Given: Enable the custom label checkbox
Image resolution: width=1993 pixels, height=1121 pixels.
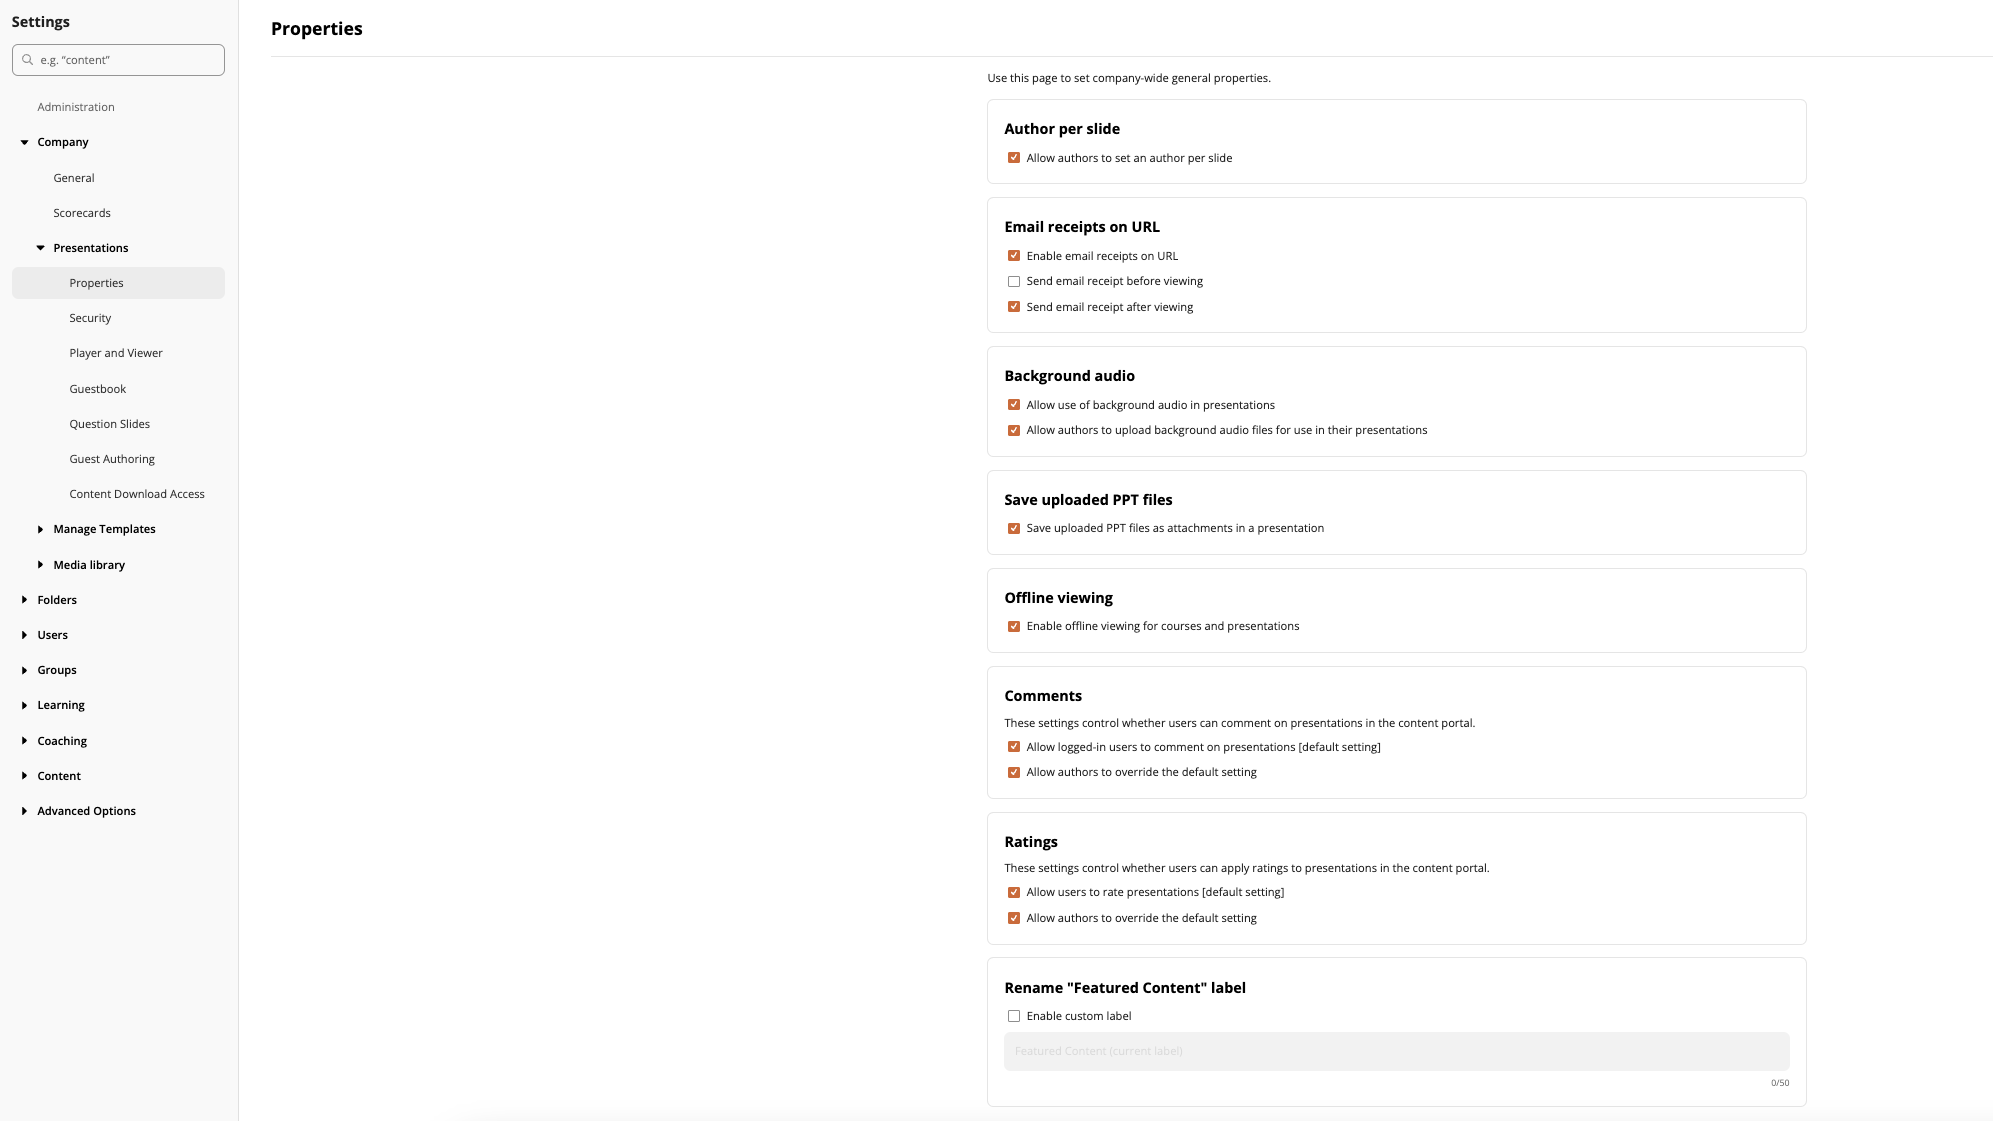Looking at the screenshot, I should point(1013,1016).
